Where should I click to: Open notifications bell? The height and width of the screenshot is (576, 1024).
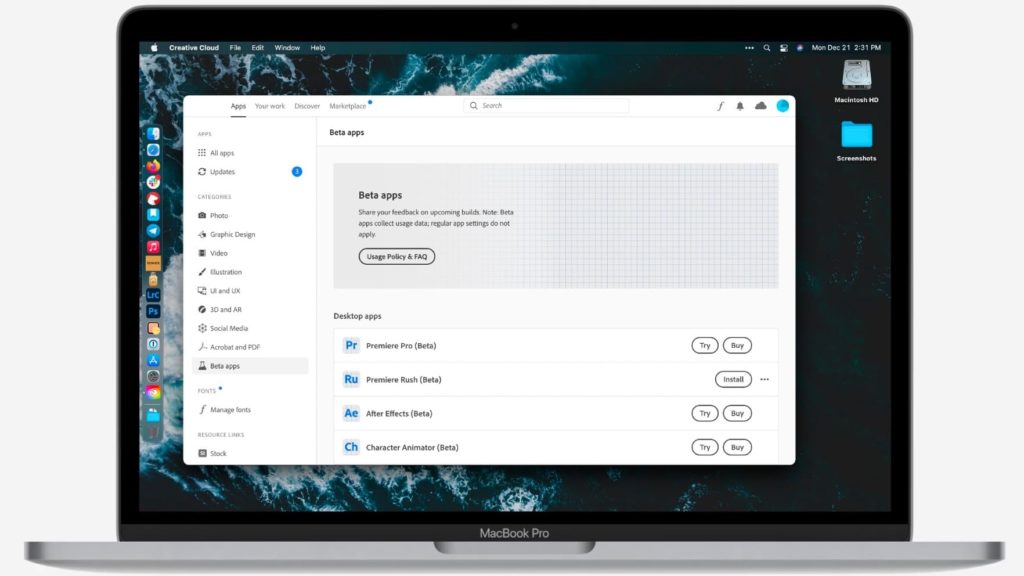point(740,106)
